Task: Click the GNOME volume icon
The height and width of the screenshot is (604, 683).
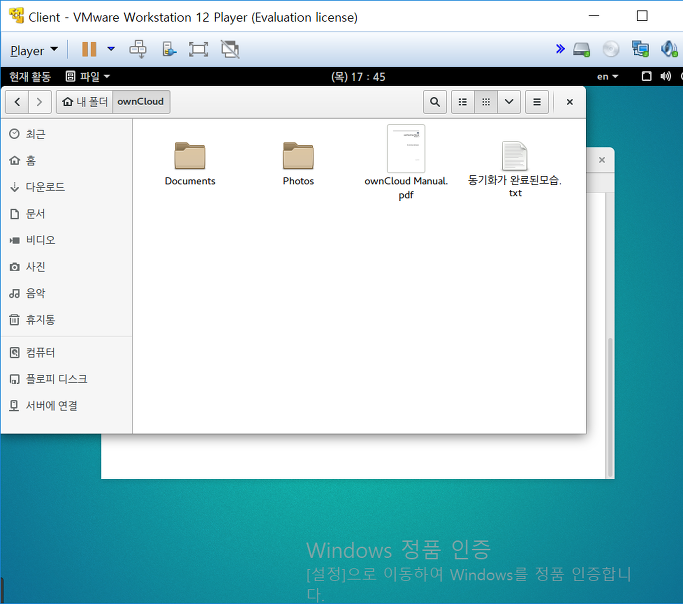Action: click(x=666, y=77)
